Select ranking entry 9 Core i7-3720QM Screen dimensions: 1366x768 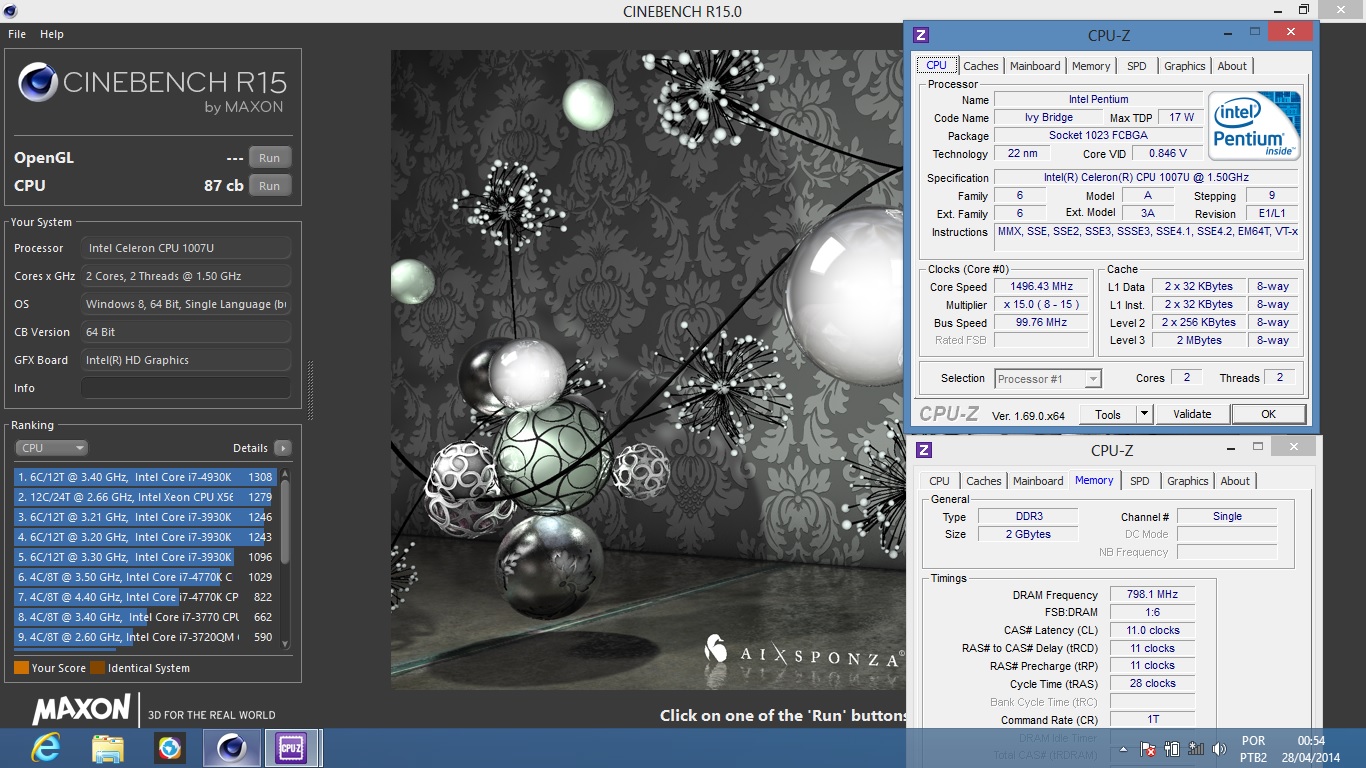click(146, 637)
